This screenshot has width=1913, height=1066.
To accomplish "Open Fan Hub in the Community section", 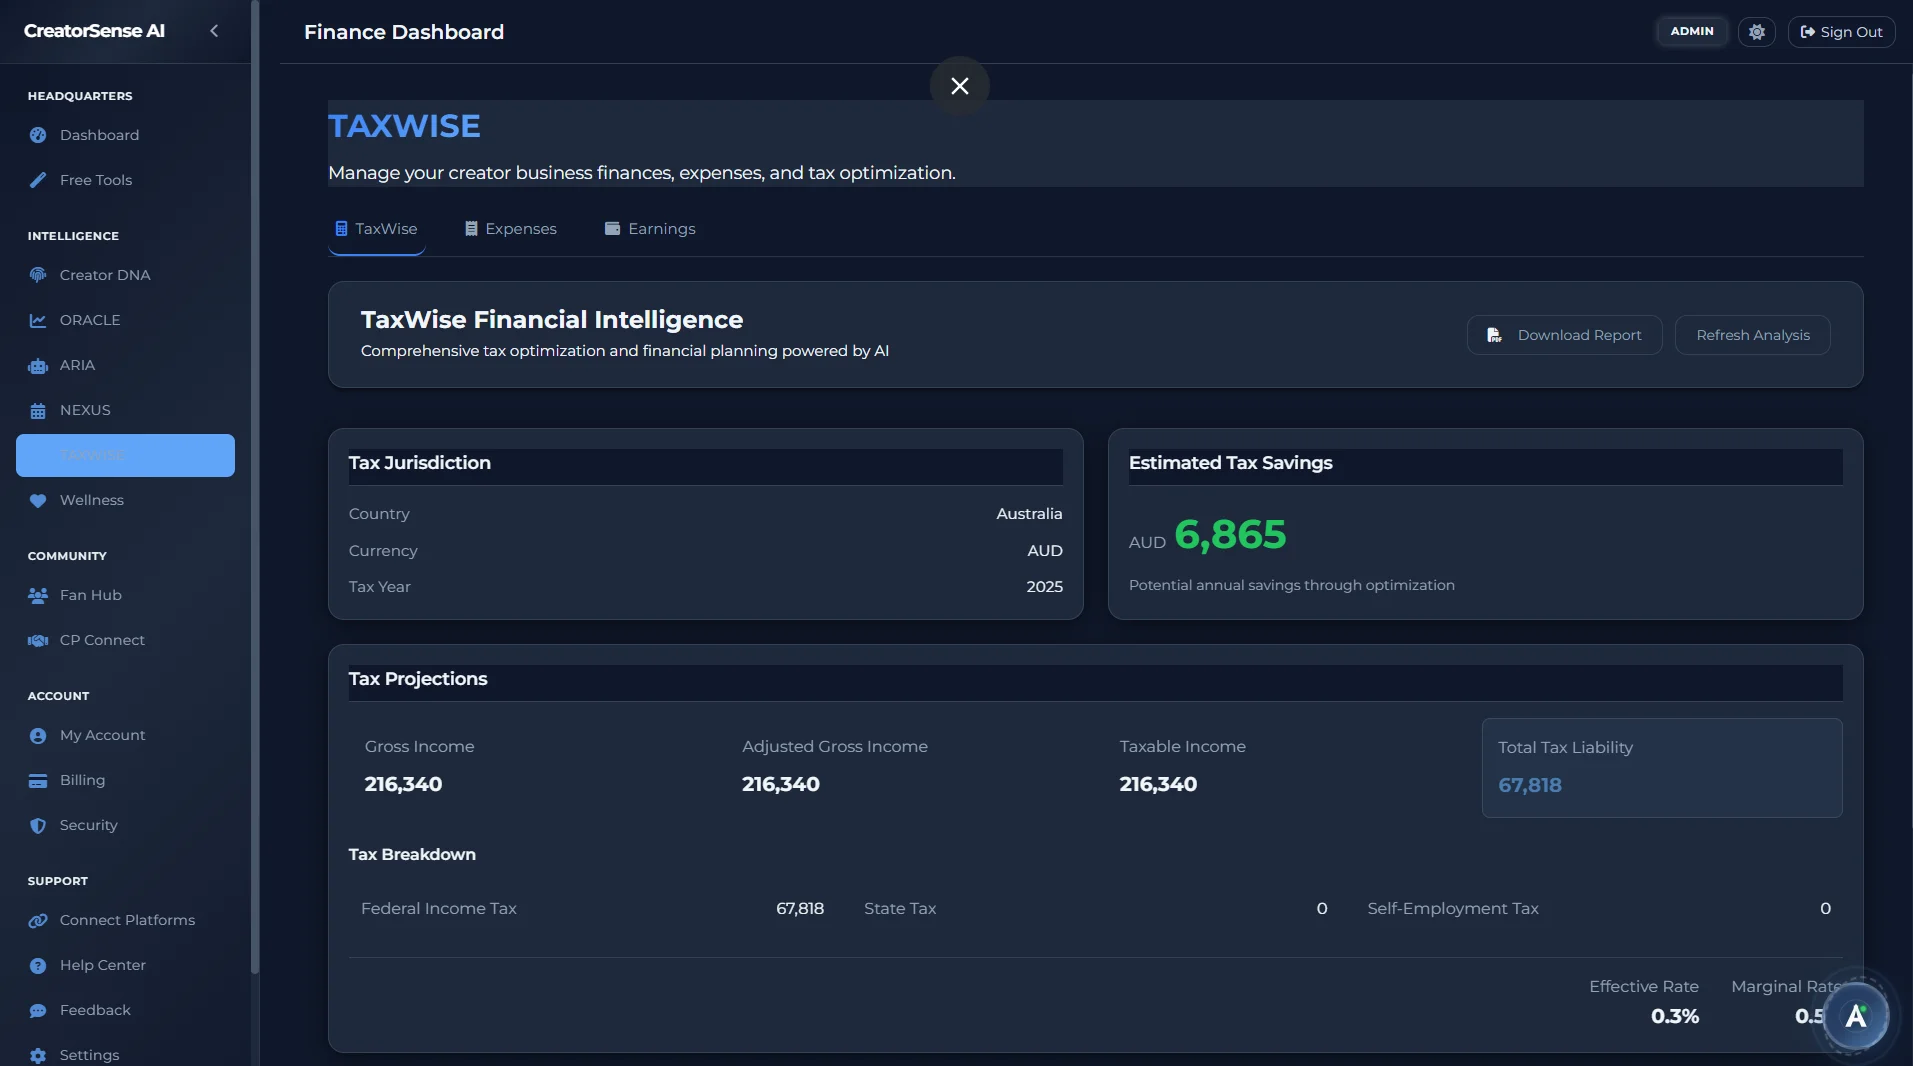I will point(89,595).
